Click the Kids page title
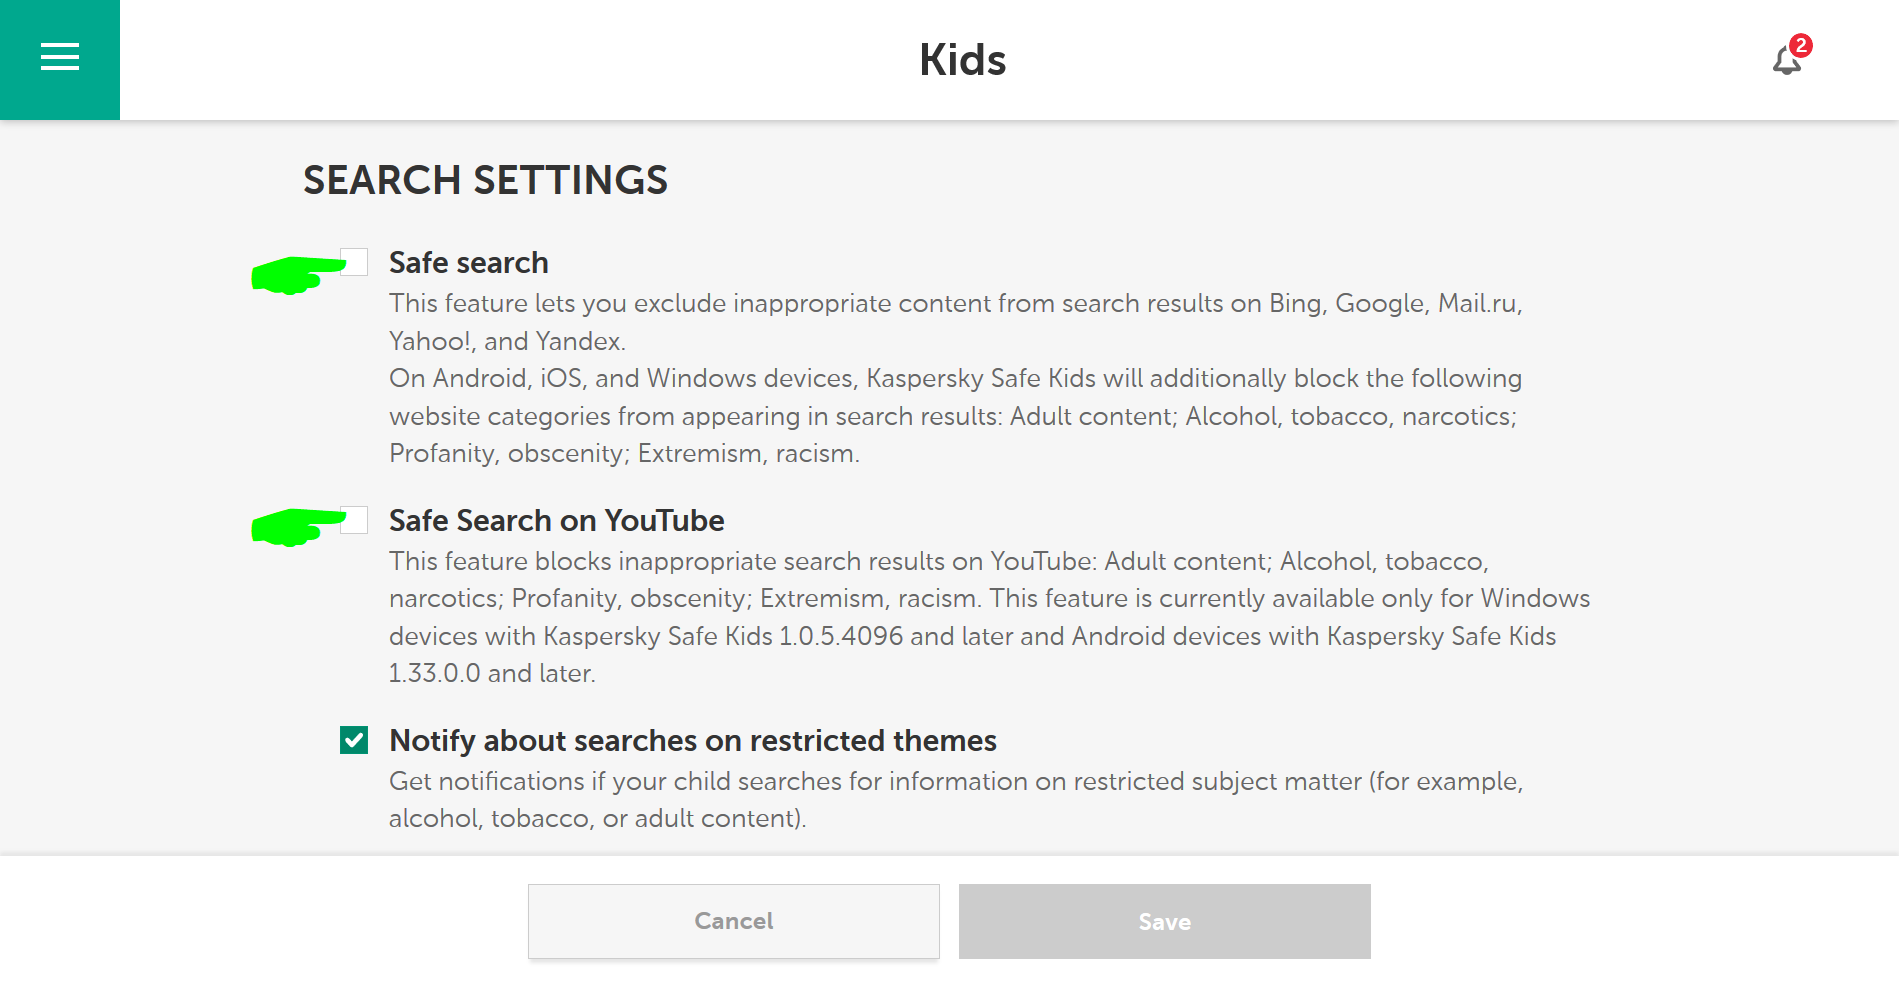 coord(962,60)
